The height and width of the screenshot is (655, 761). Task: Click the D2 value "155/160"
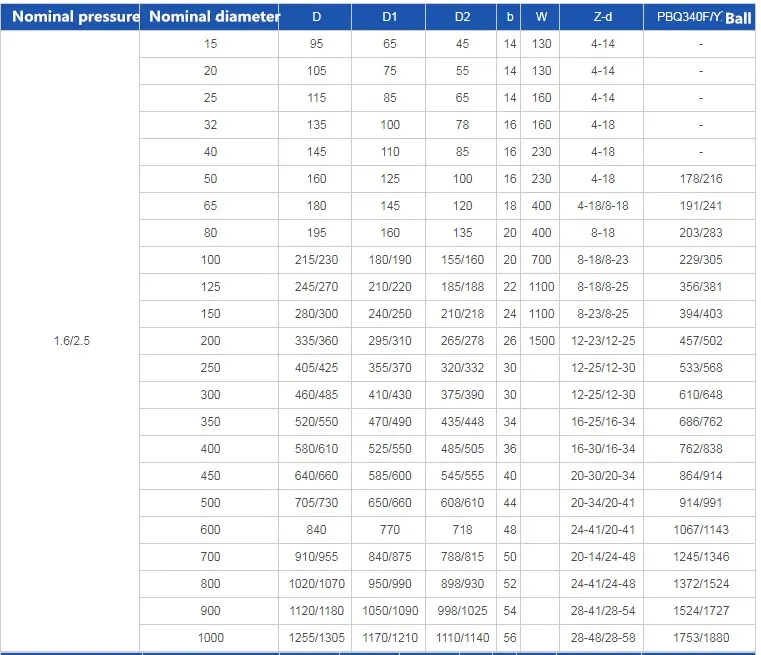click(462, 260)
